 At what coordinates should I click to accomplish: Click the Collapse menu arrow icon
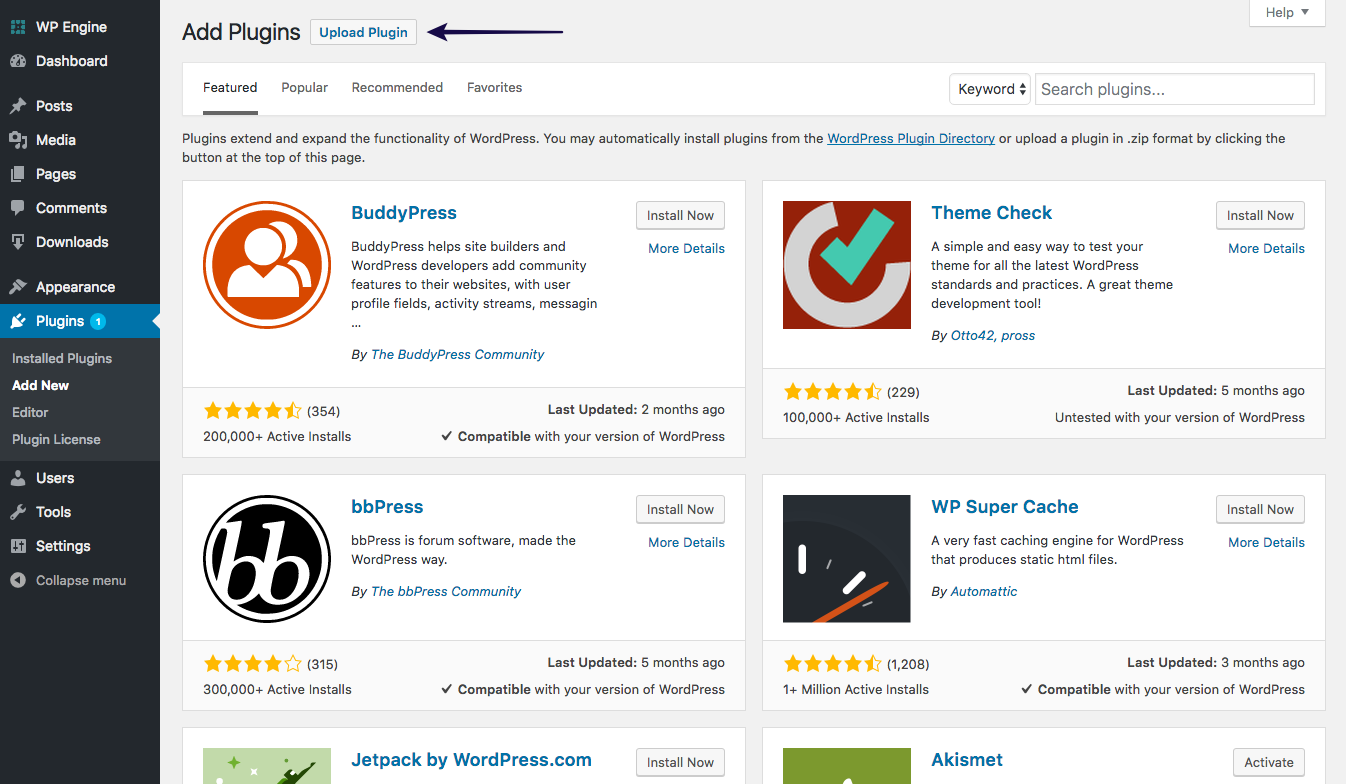[x=18, y=580]
